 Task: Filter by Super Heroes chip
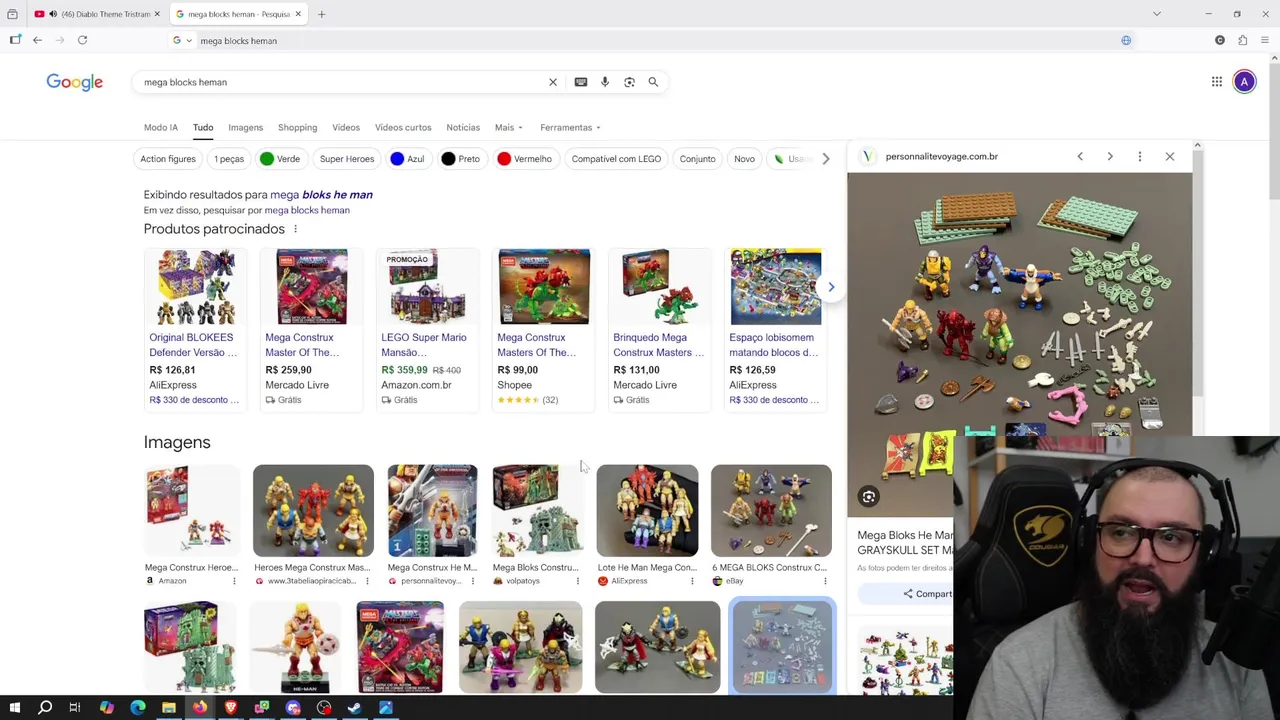(x=347, y=159)
